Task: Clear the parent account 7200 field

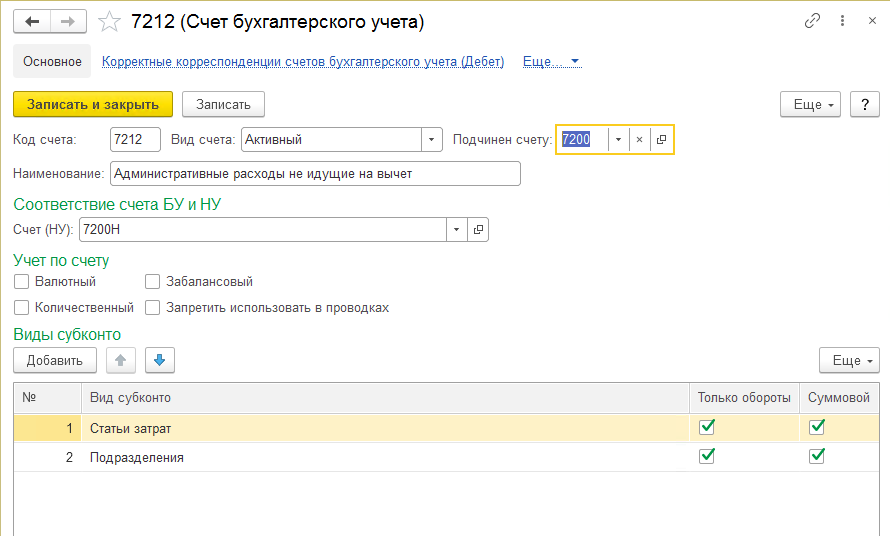Action: (639, 140)
